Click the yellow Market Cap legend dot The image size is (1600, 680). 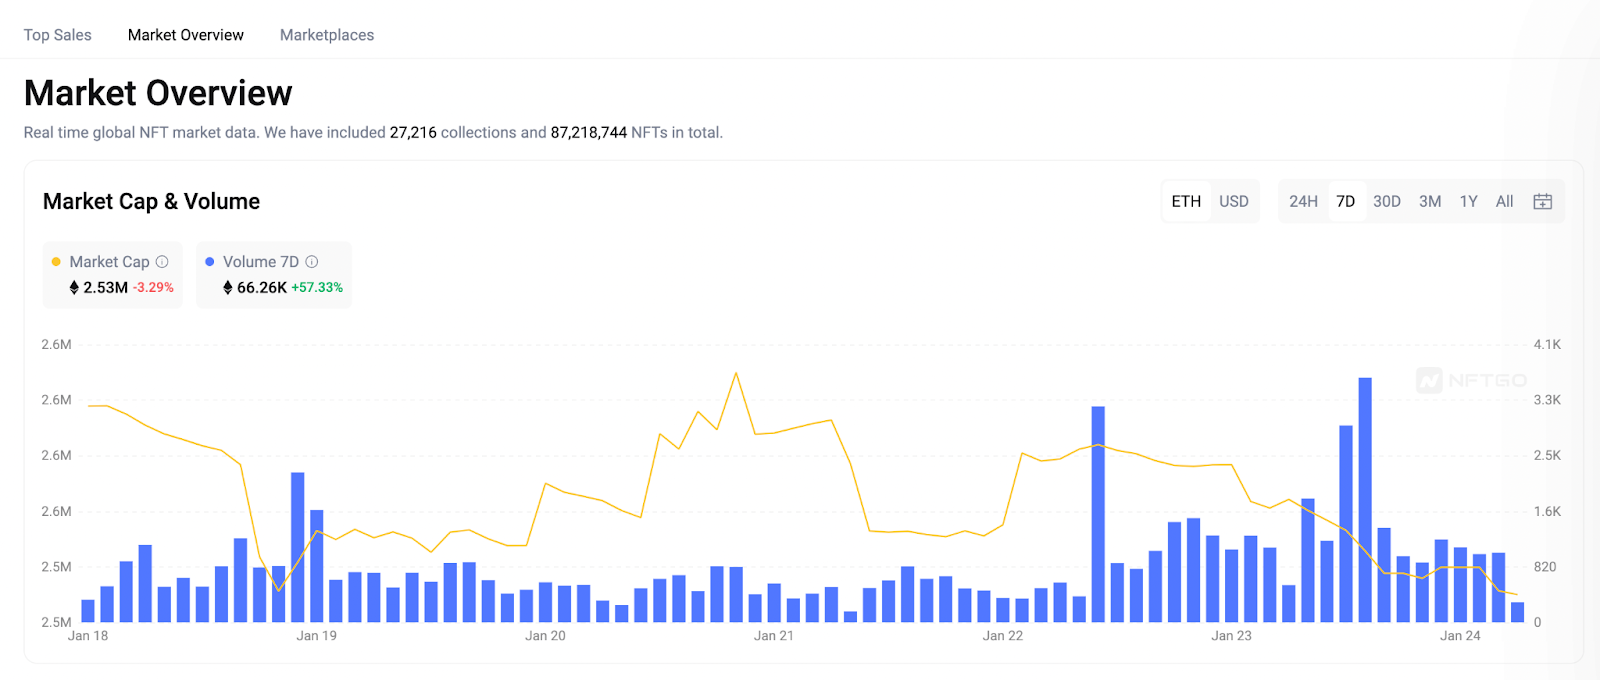pos(56,262)
